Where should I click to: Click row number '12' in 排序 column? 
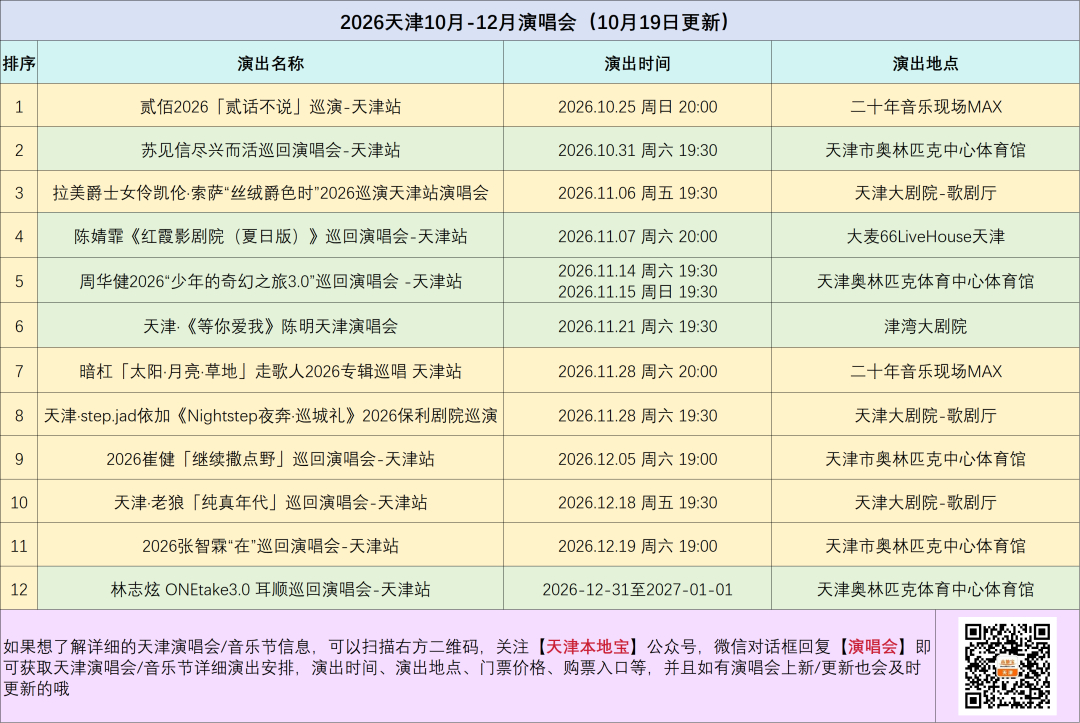coord(19,589)
